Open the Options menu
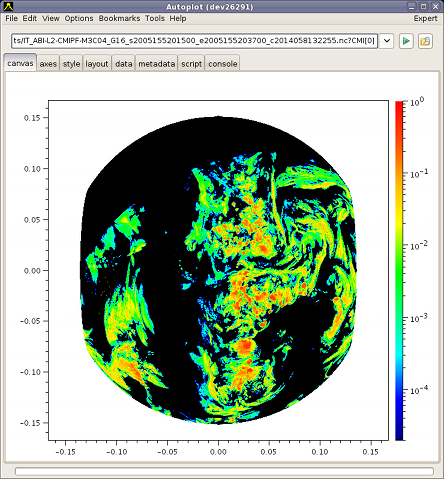The width and height of the screenshot is (444, 479). pos(79,18)
